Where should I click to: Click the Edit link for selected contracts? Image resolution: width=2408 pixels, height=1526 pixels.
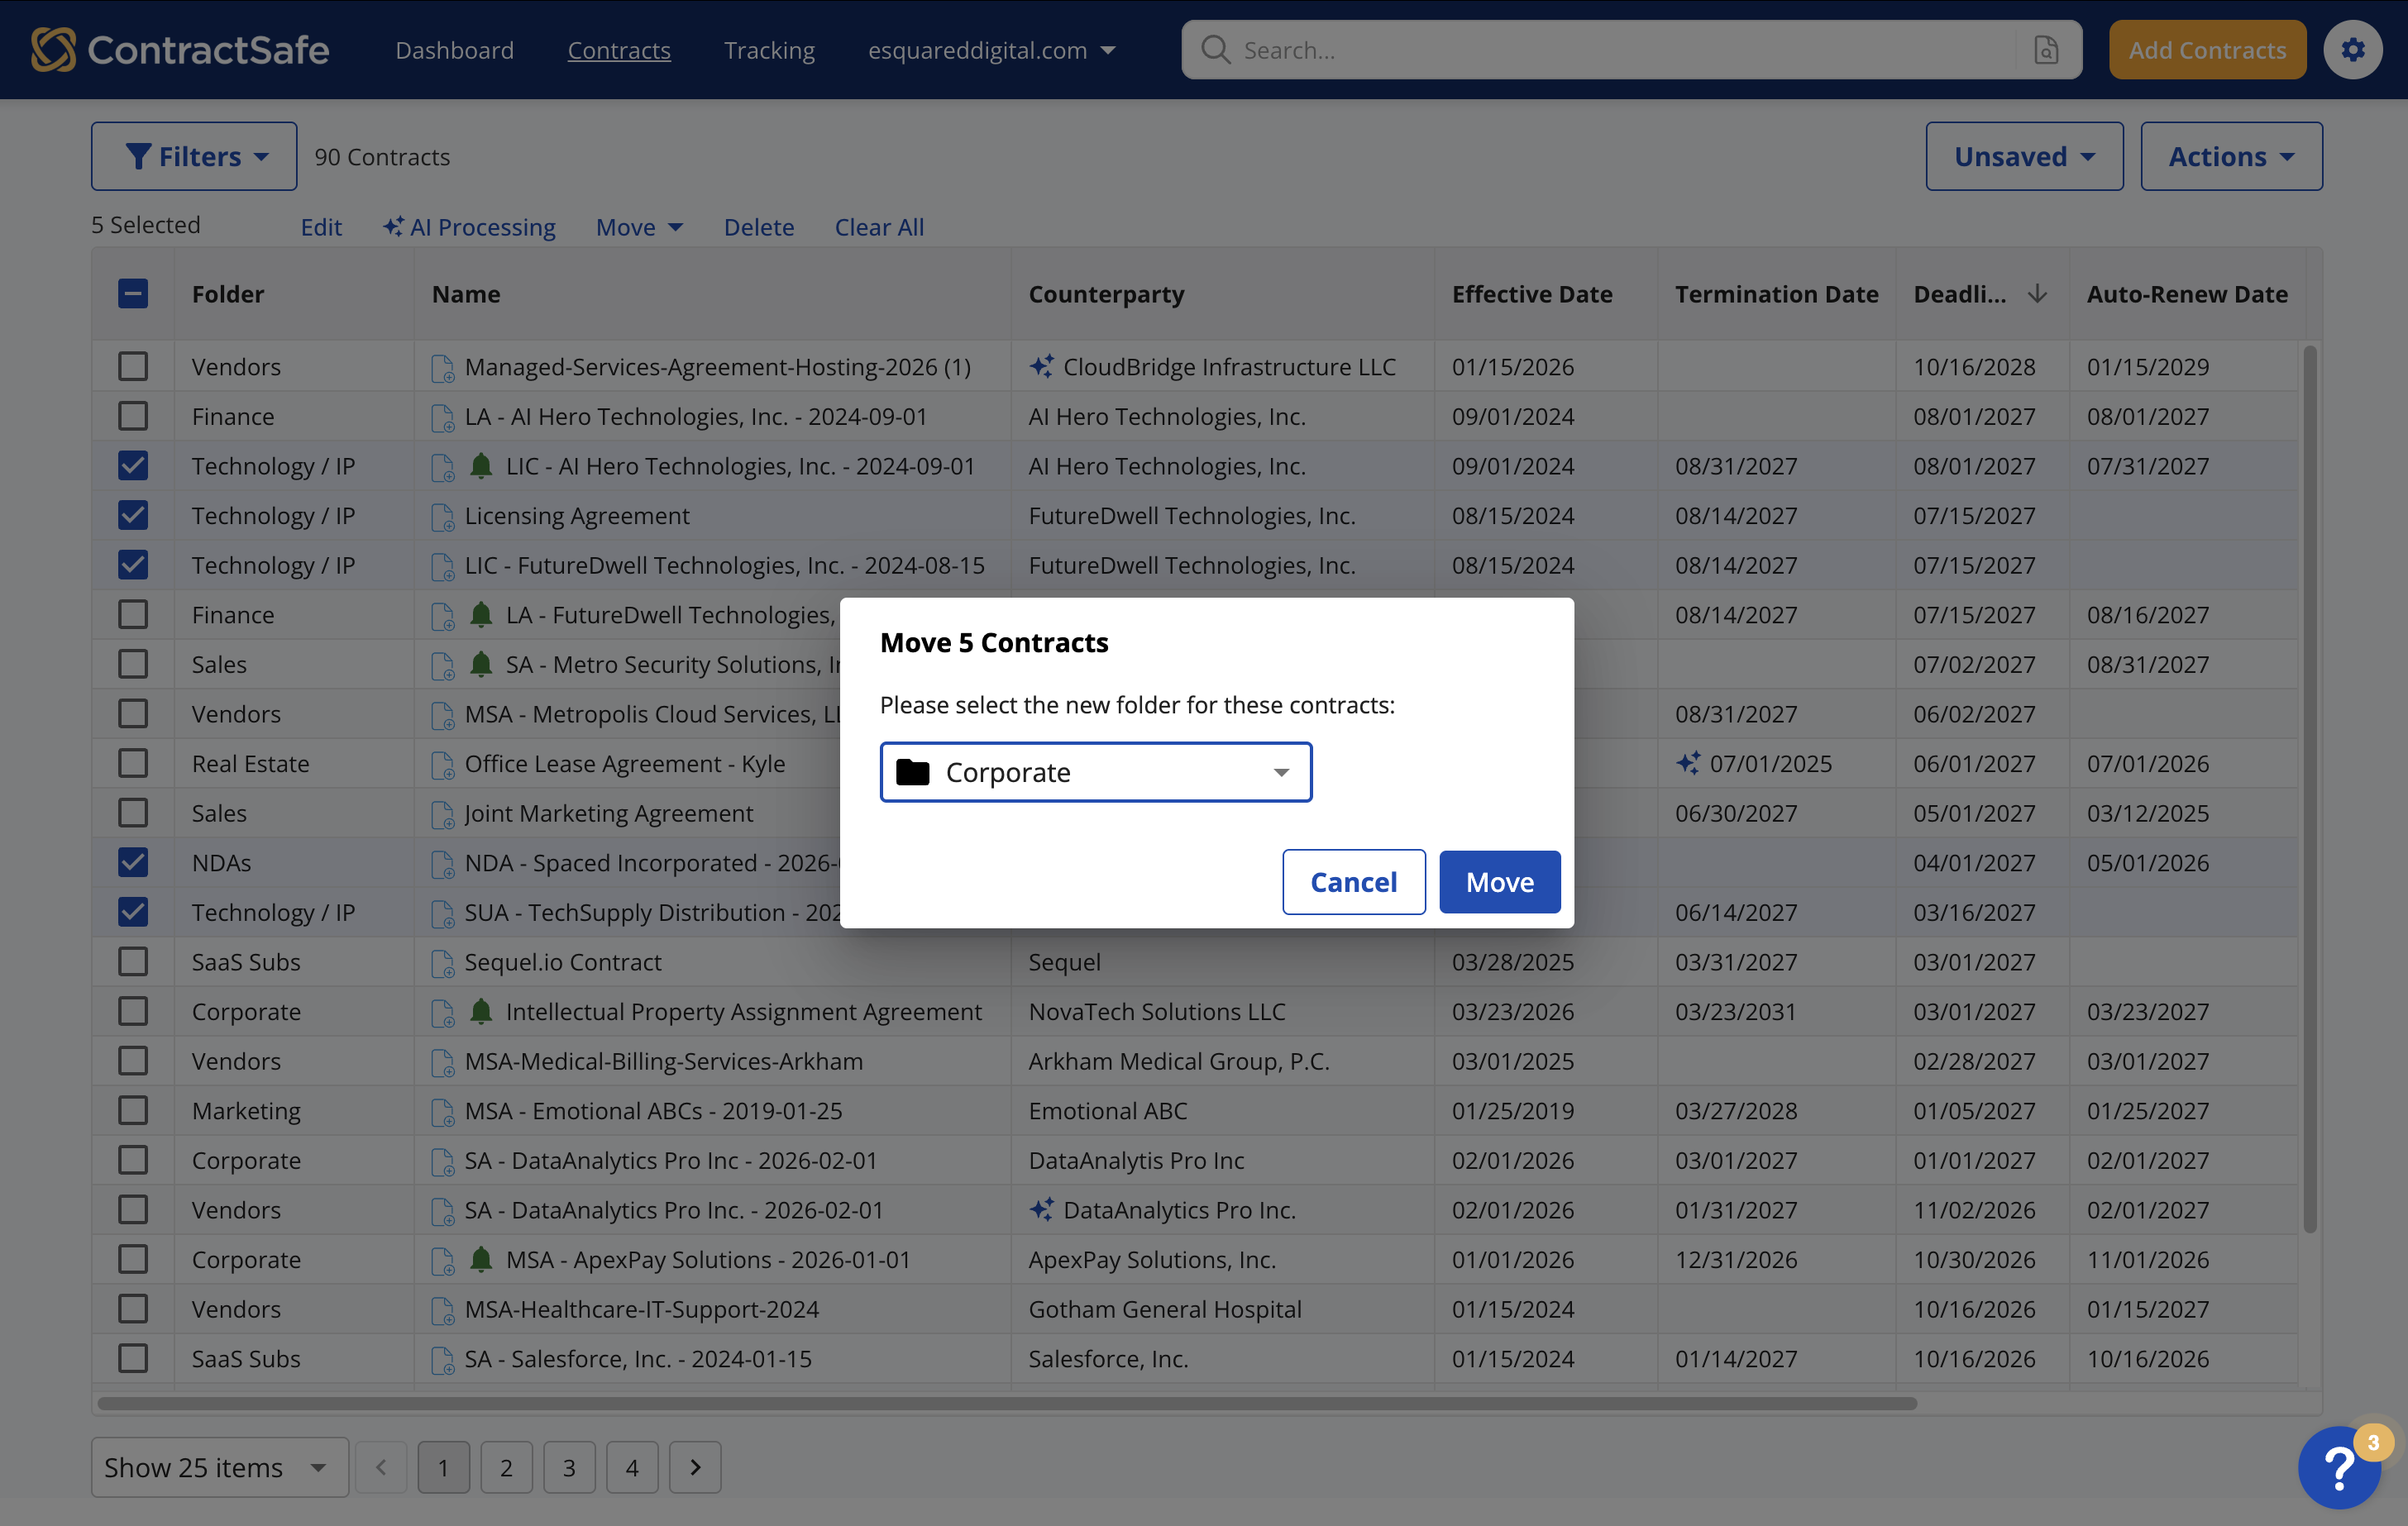tap(321, 227)
